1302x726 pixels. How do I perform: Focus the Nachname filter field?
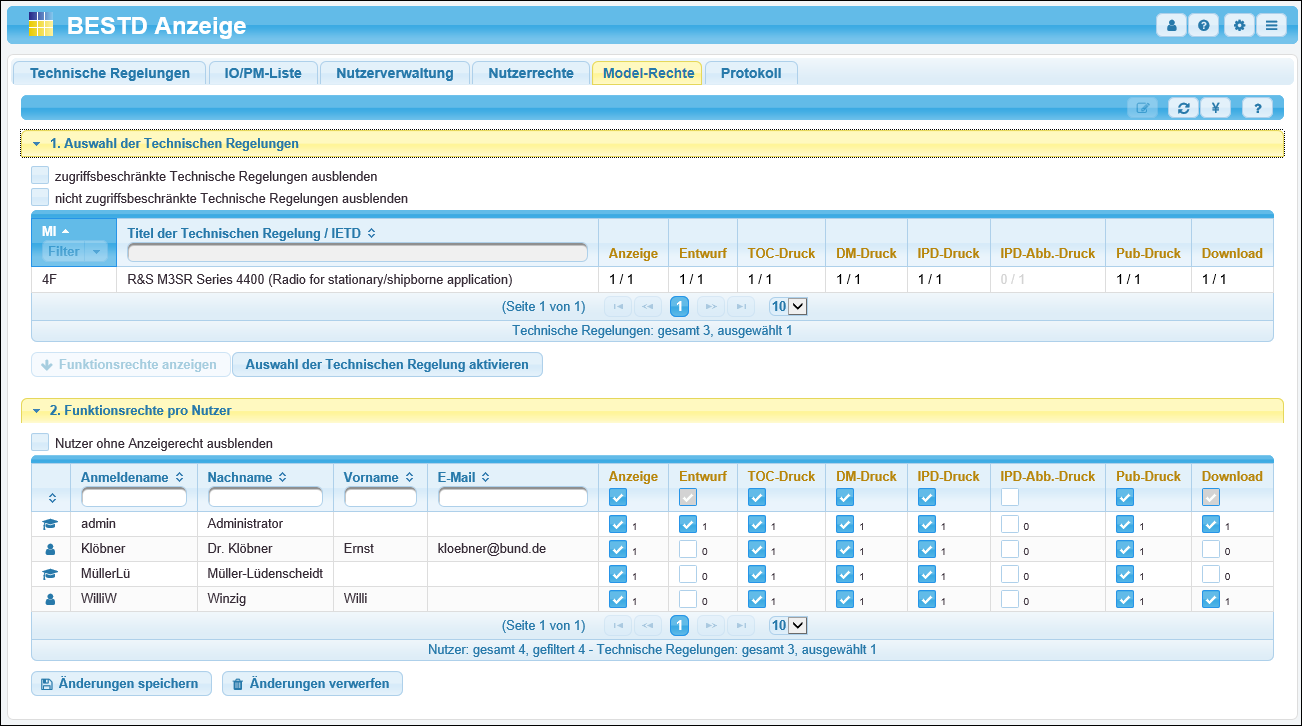click(x=265, y=497)
